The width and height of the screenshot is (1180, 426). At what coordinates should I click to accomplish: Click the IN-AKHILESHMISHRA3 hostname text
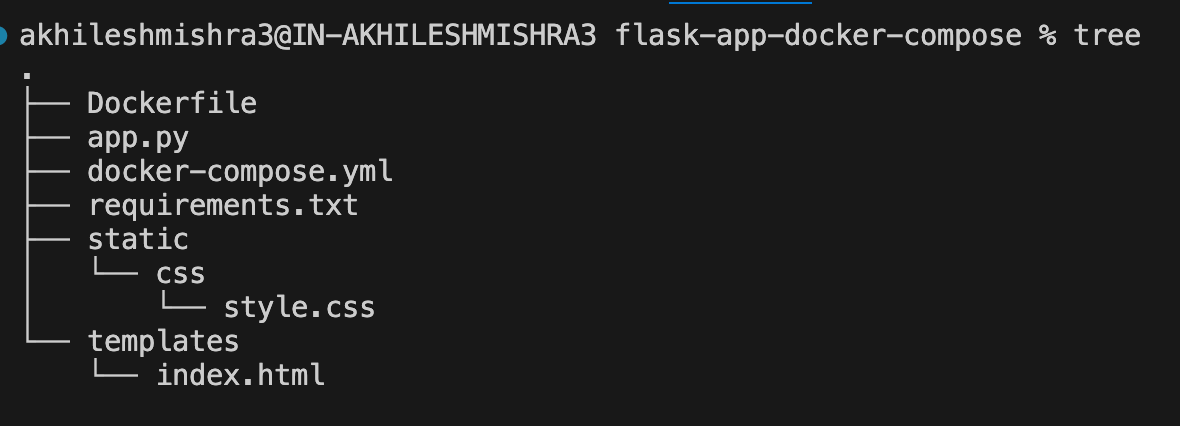pyautogui.click(x=444, y=35)
